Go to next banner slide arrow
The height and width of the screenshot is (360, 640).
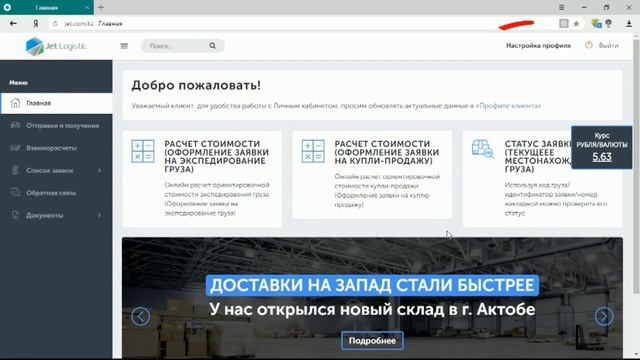coord(604,316)
